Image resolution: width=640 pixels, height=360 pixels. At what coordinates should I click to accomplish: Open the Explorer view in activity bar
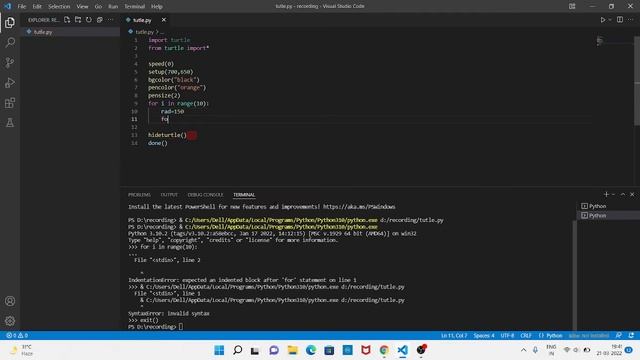tap(10, 22)
